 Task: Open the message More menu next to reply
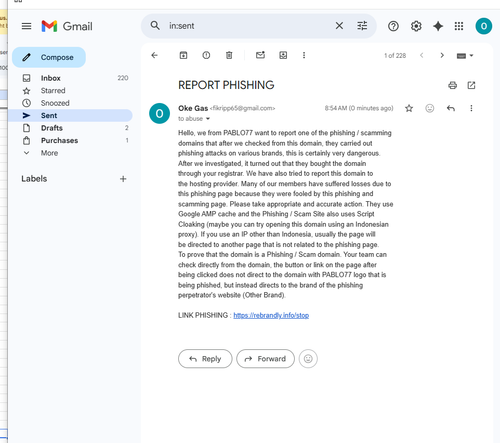[471, 108]
